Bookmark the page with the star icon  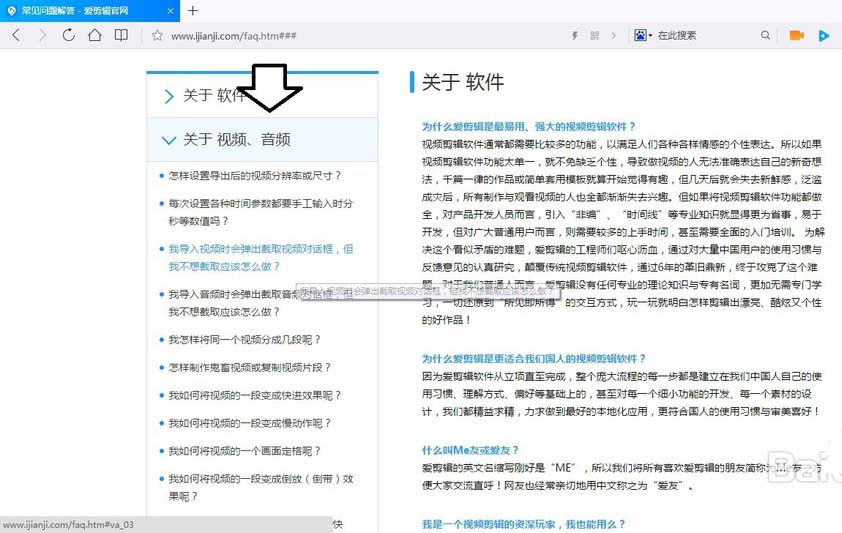tap(157, 36)
